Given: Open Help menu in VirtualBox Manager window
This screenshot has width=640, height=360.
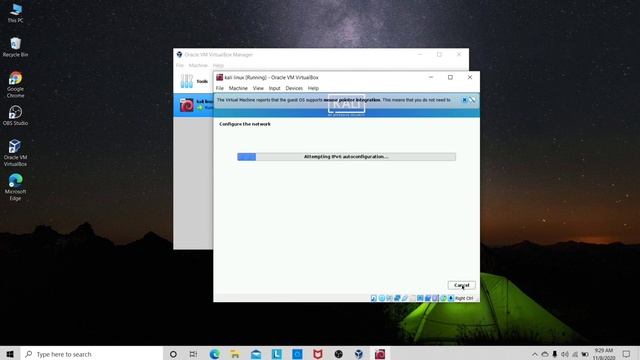Looking at the screenshot, I should tap(218, 65).
